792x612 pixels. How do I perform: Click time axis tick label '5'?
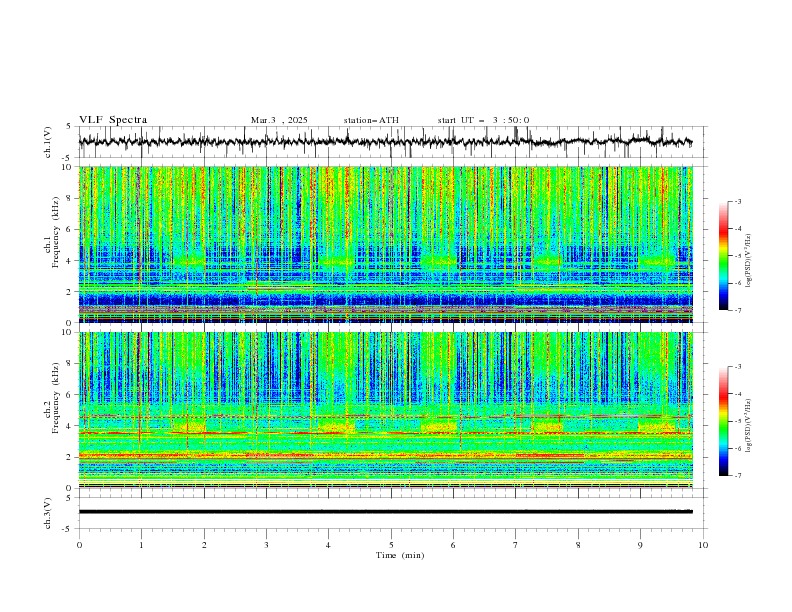391,545
